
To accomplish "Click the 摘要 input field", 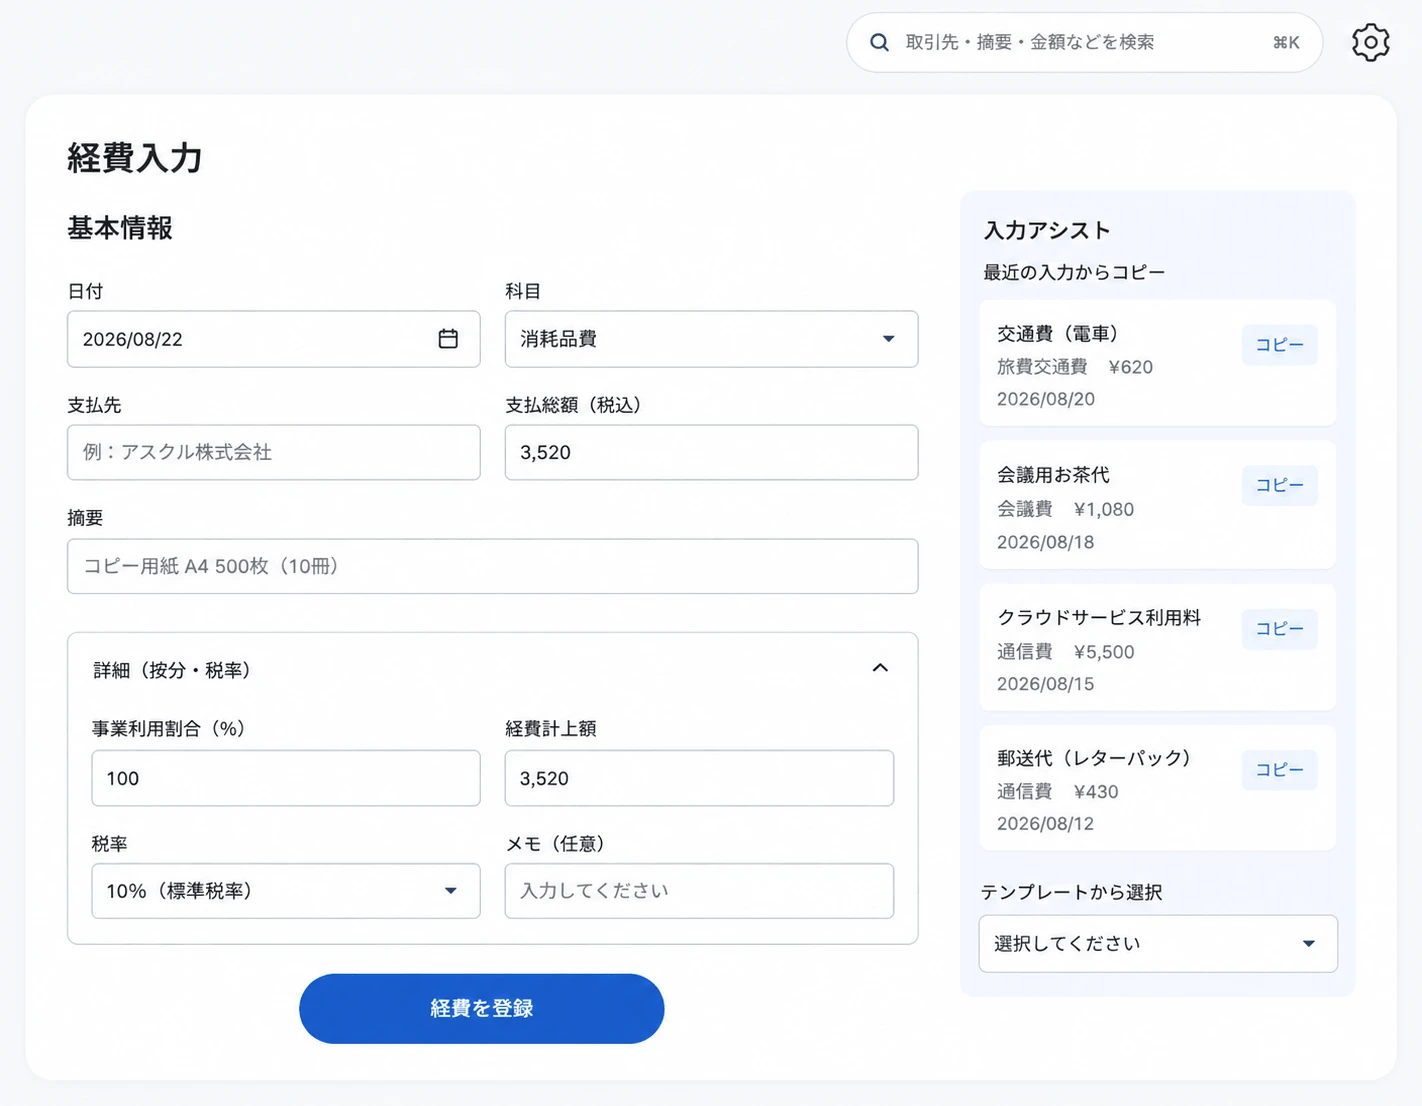I will tap(492, 566).
